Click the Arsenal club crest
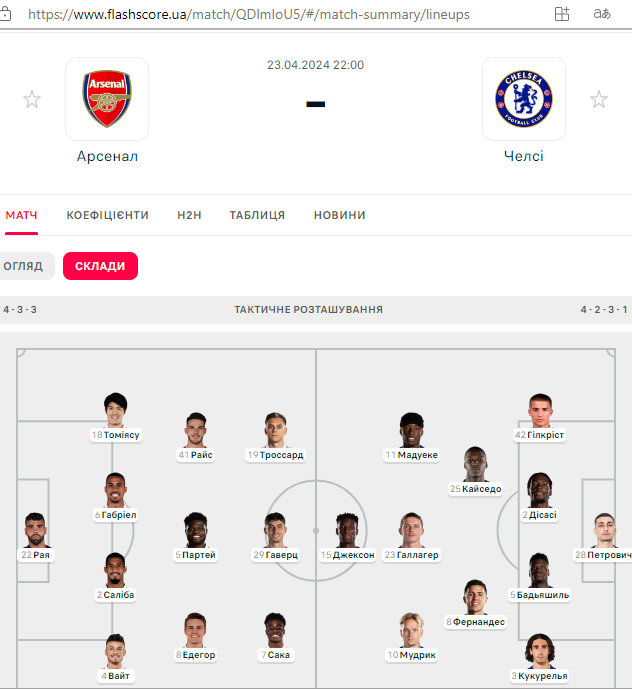This screenshot has width=632, height=689. point(107,99)
